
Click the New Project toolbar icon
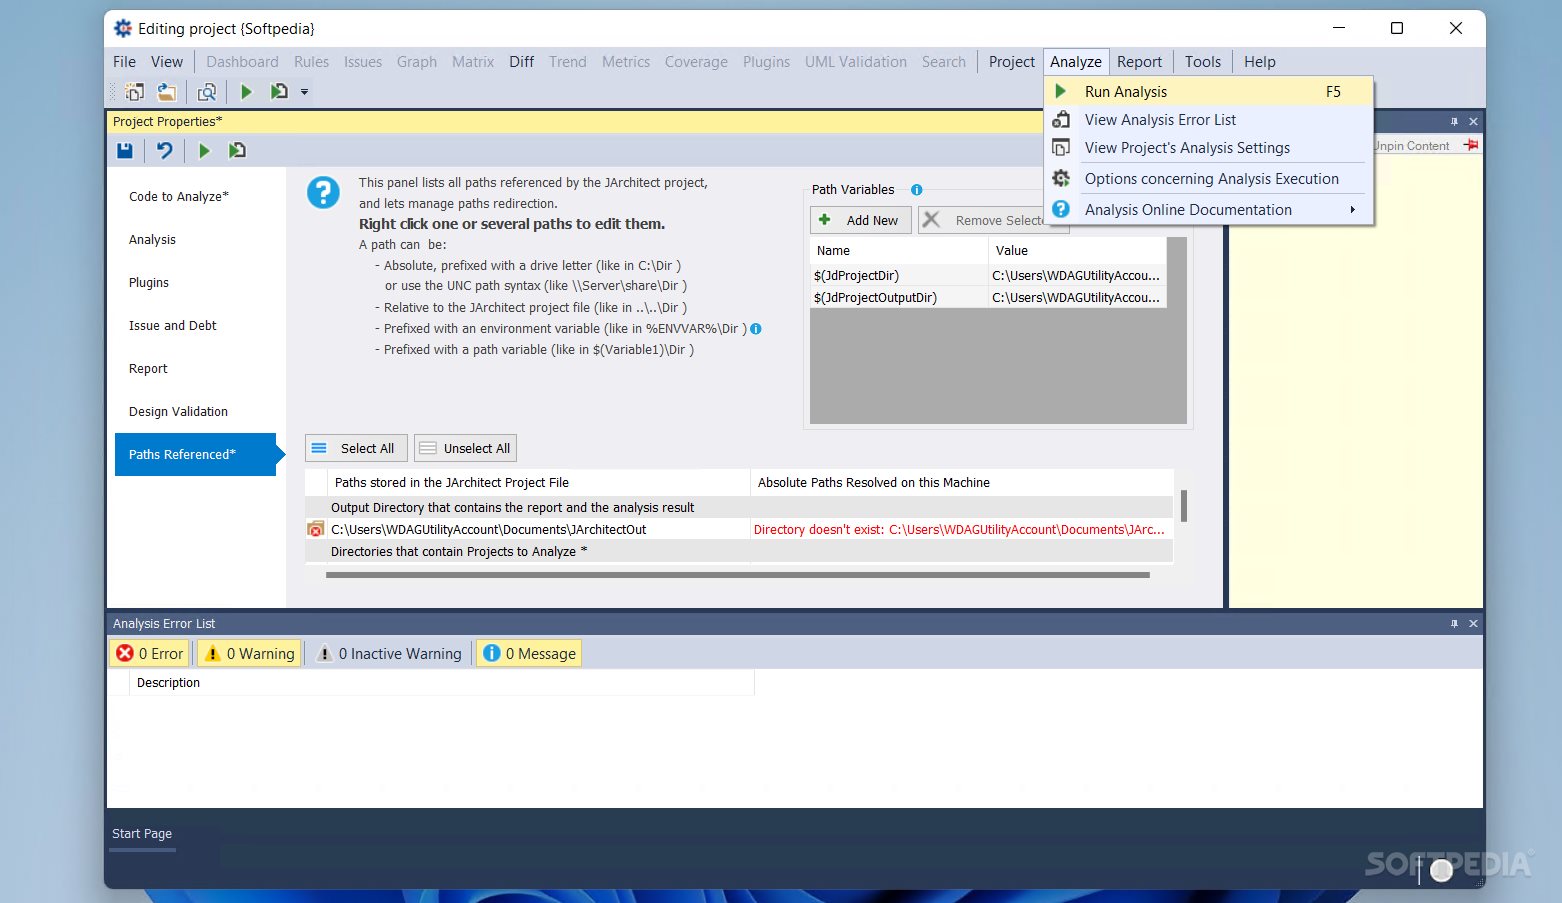tap(134, 92)
